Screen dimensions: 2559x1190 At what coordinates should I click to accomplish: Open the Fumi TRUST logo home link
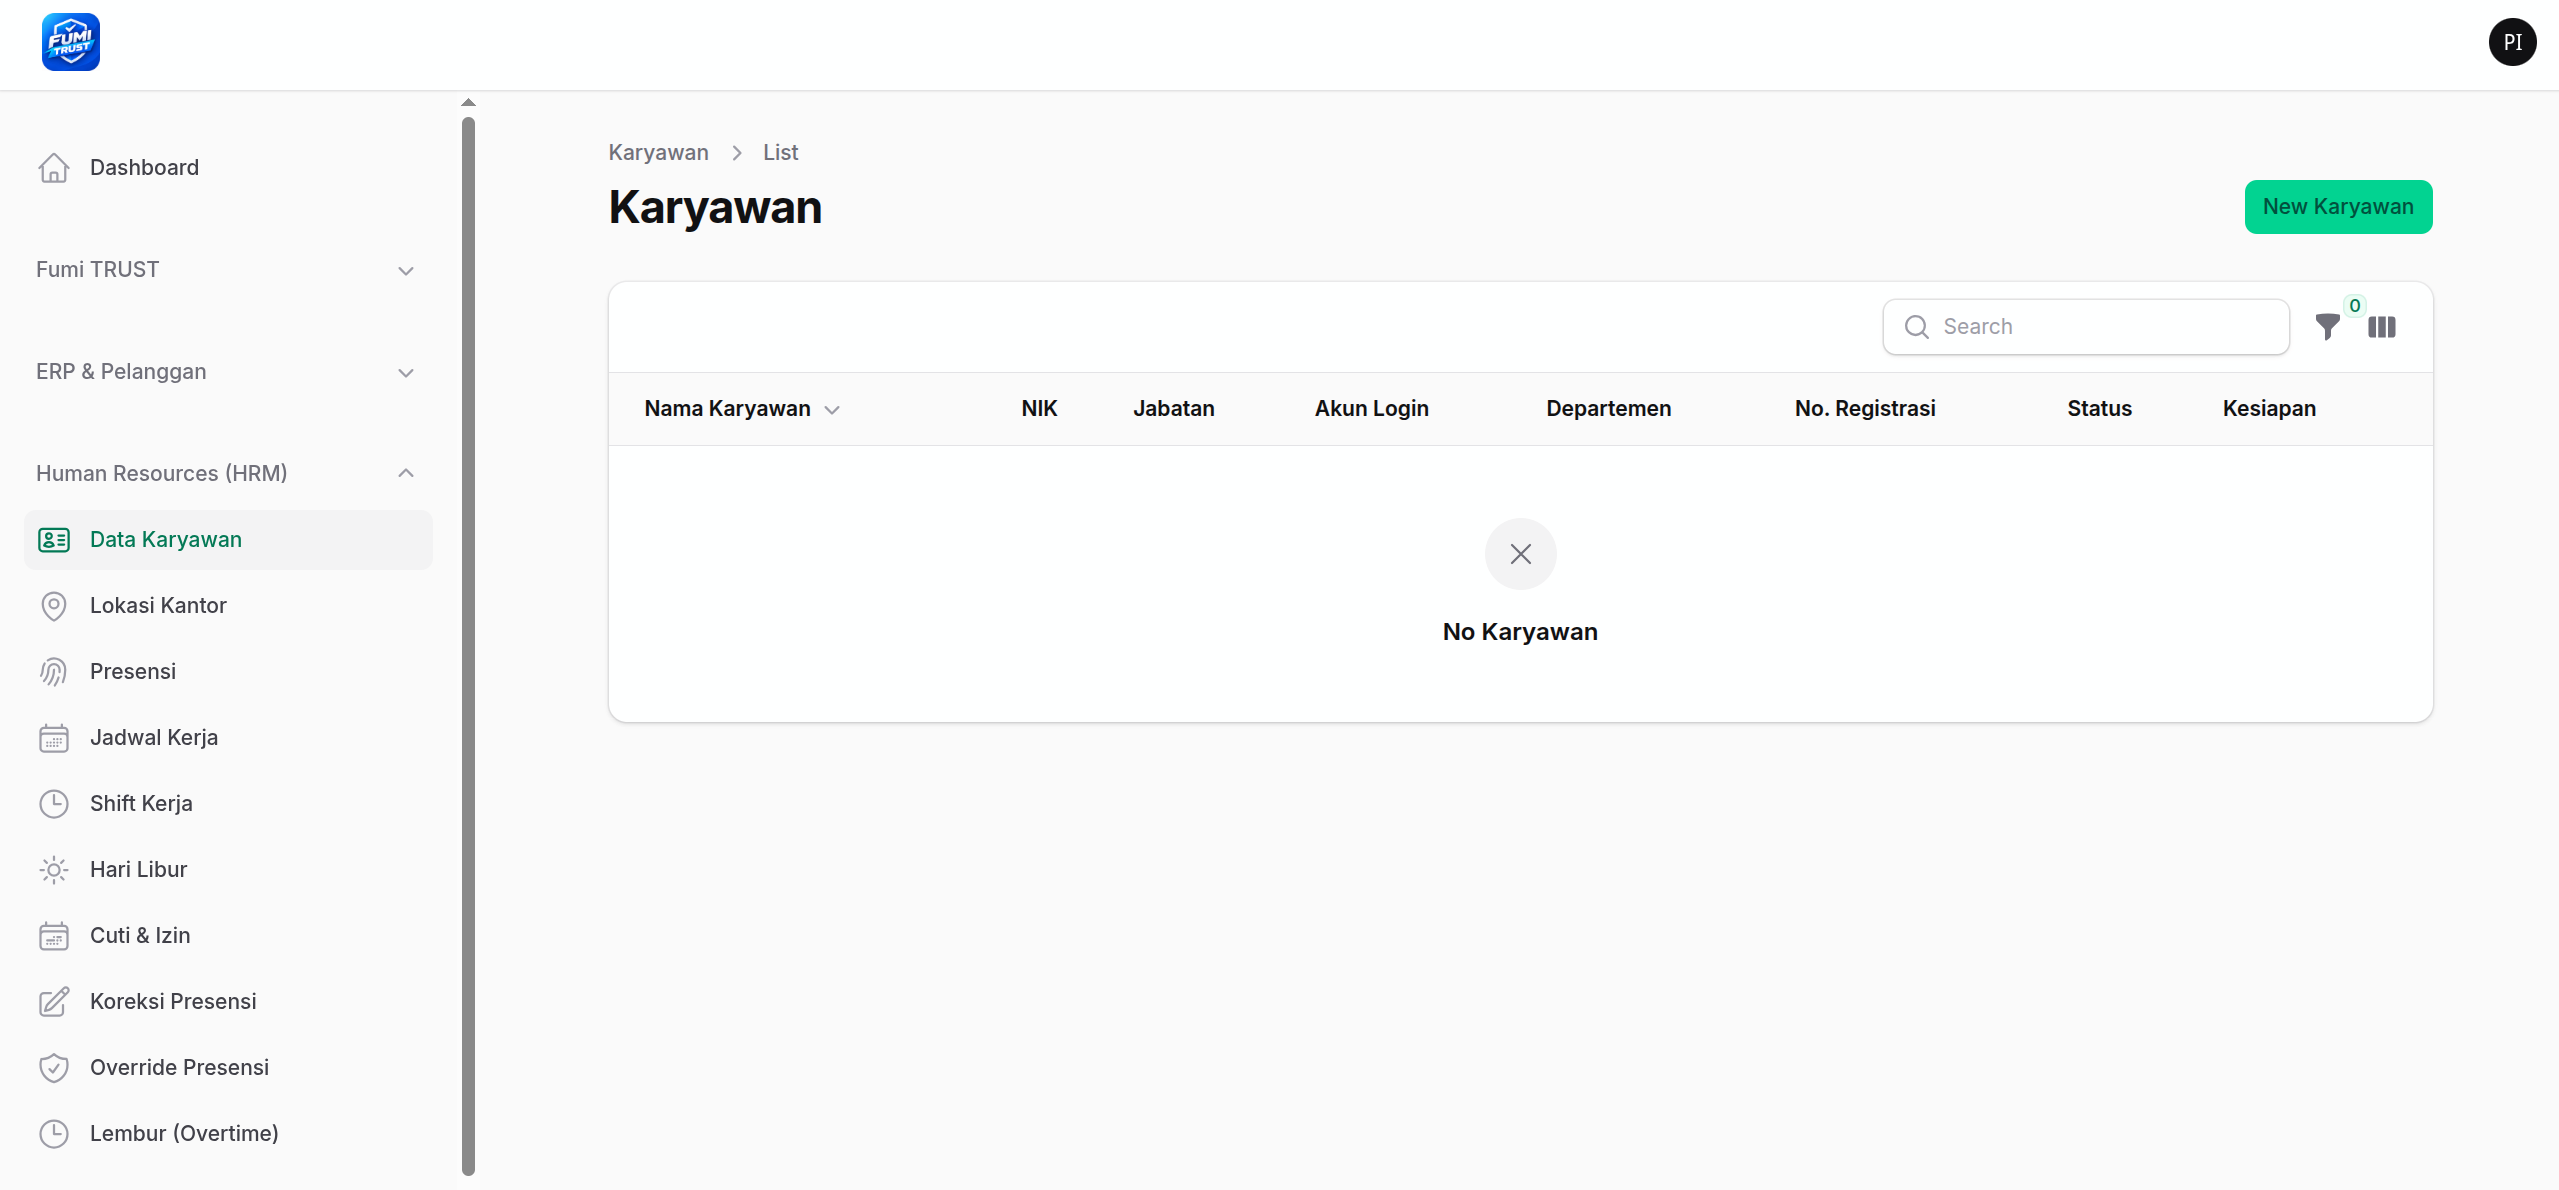71,42
